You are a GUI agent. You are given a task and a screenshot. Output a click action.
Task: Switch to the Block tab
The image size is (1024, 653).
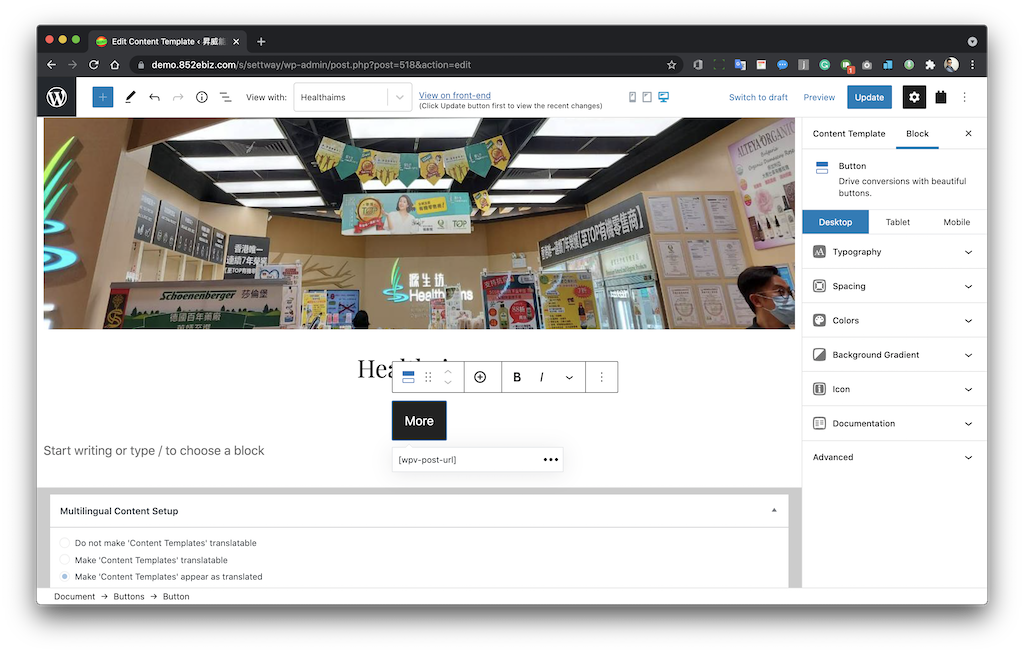(917, 133)
